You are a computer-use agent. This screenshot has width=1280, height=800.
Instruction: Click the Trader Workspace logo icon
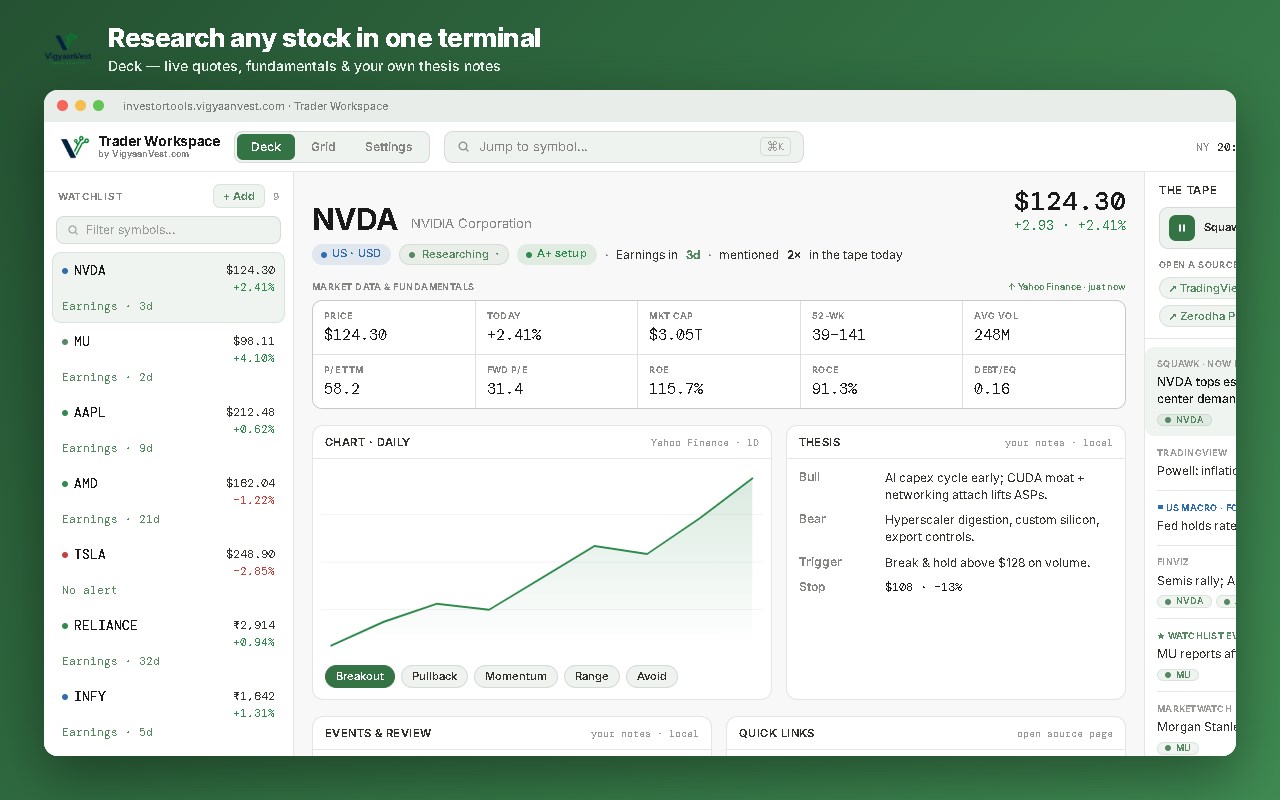coord(75,147)
